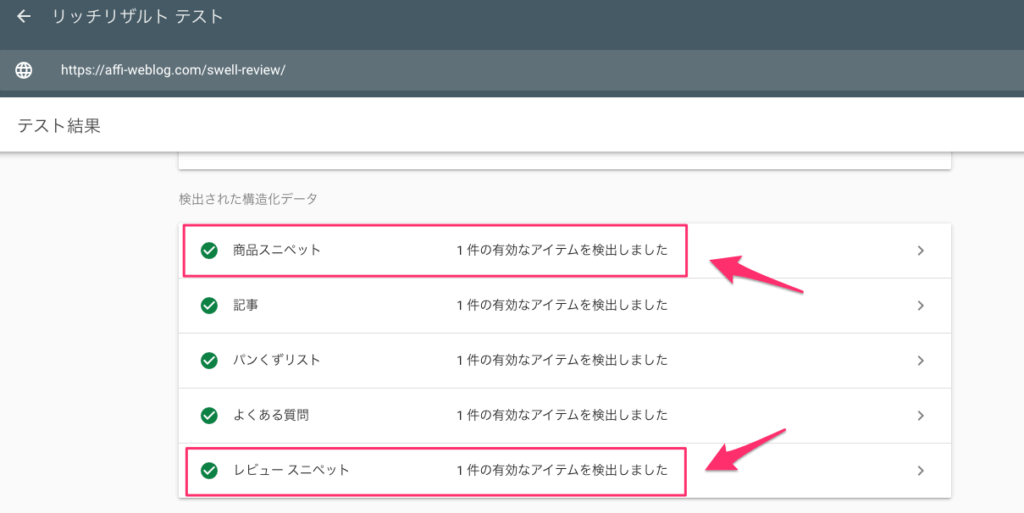Click the リッチリザルト テスト title

point(138,16)
